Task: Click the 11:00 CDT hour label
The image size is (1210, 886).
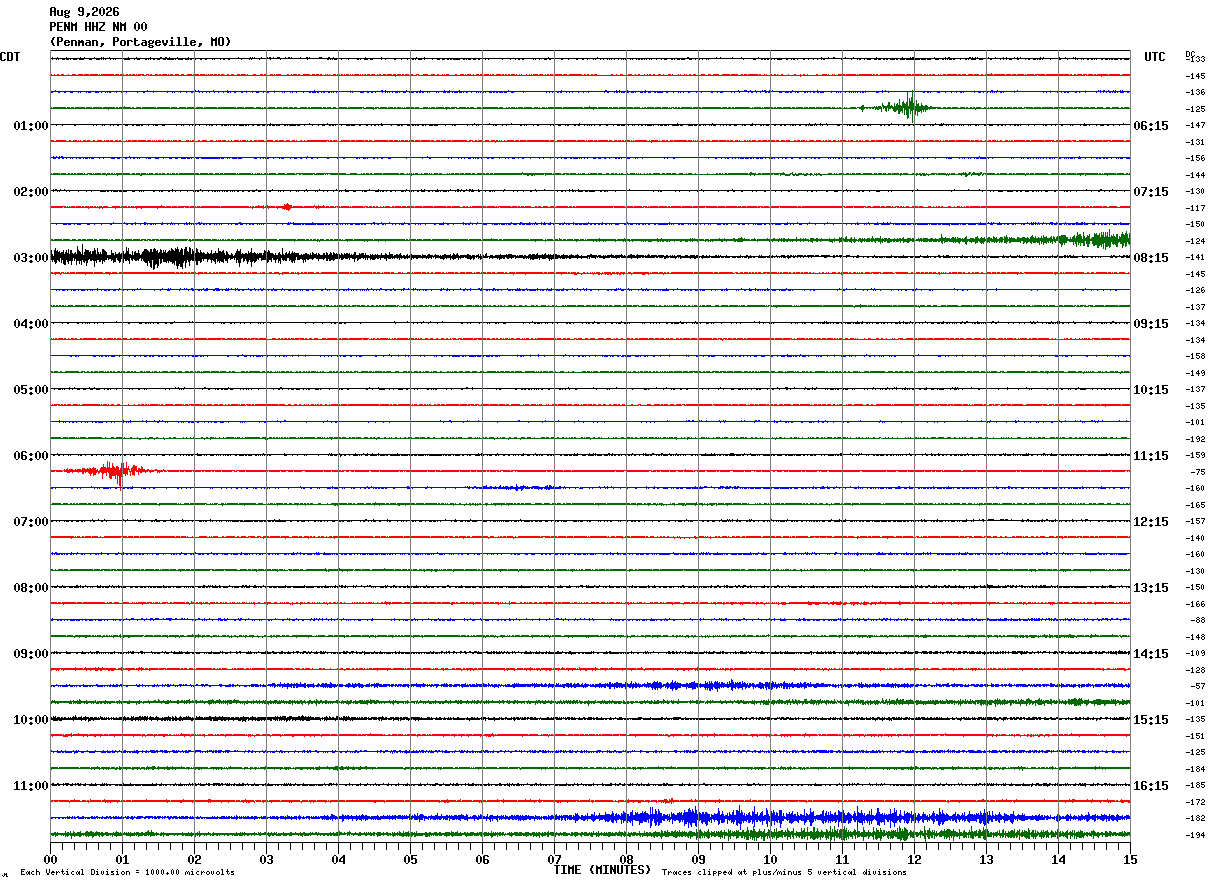Action: (30, 786)
